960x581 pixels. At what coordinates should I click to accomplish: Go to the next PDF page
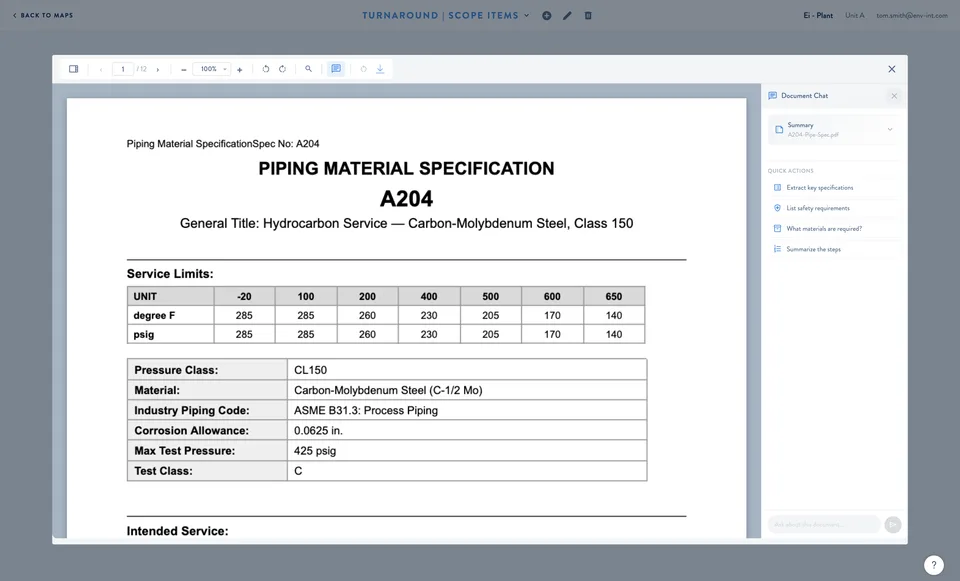157,69
